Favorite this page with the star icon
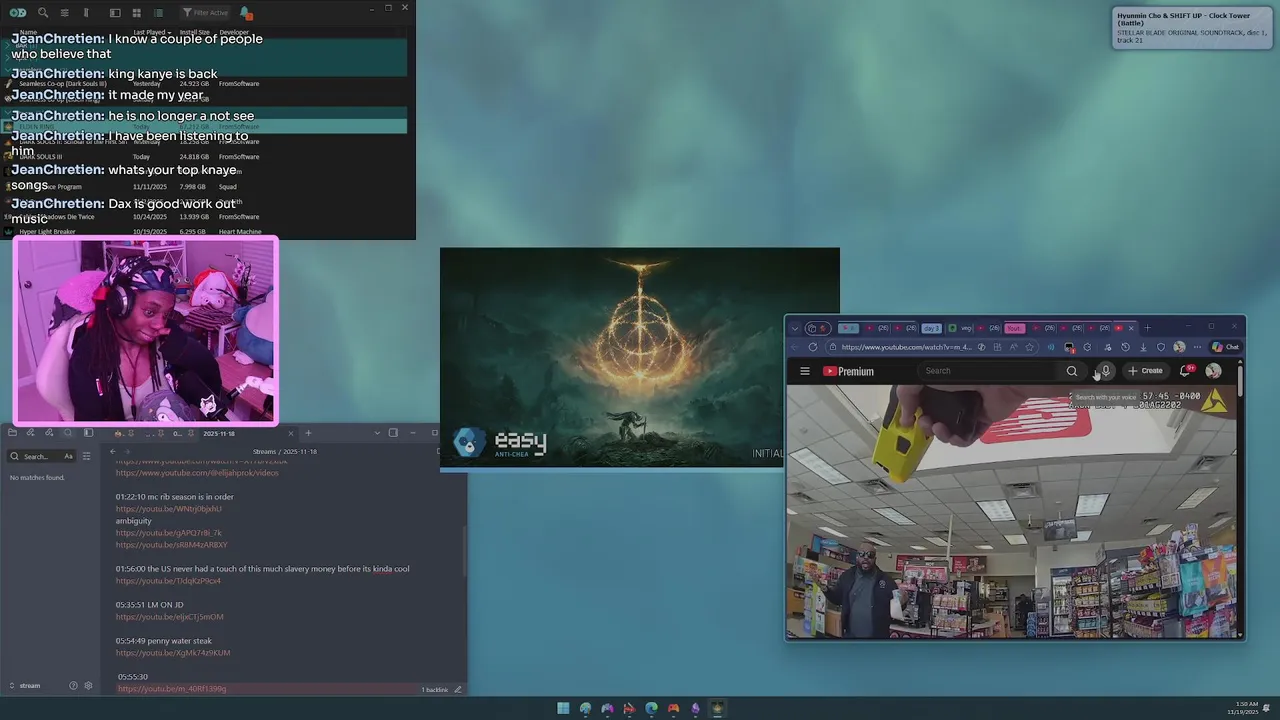The width and height of the screenshot is (1280, 720). 1029,347
